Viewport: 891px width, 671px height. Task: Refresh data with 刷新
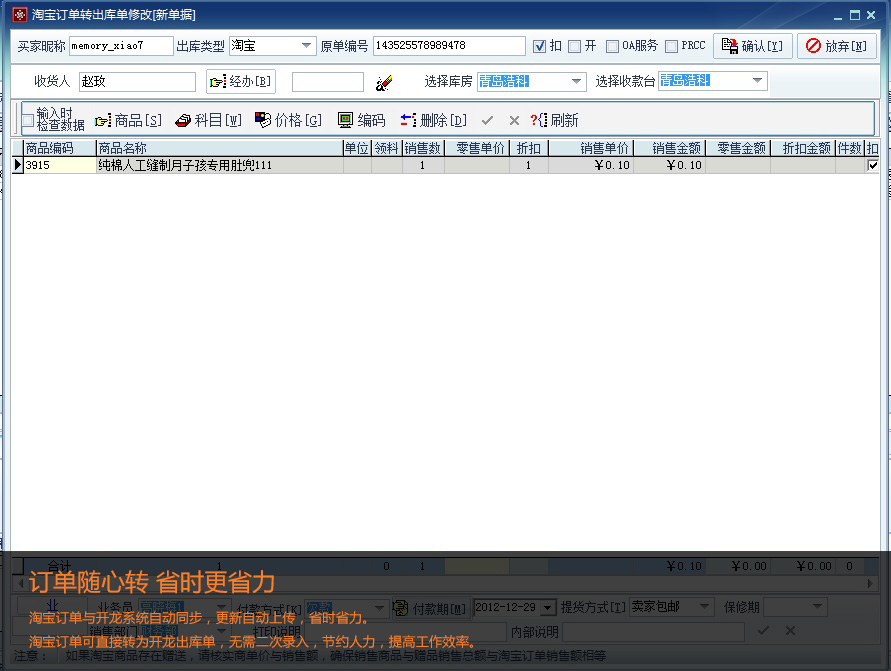(554, 120)
